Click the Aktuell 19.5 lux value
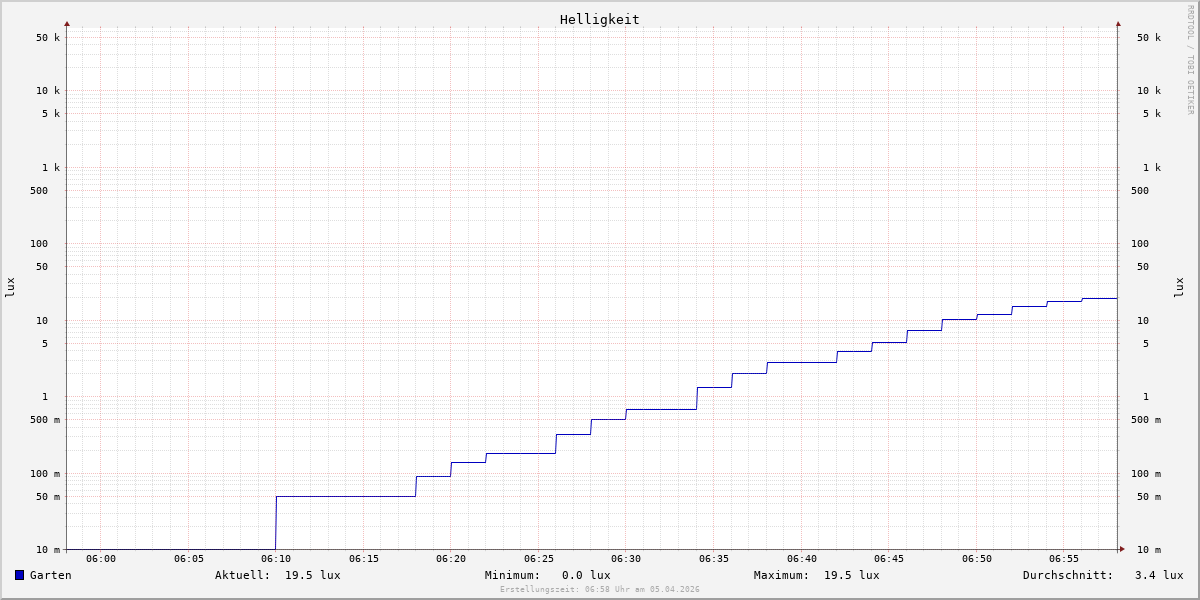The image size is (1200, 600). (312, 575)
